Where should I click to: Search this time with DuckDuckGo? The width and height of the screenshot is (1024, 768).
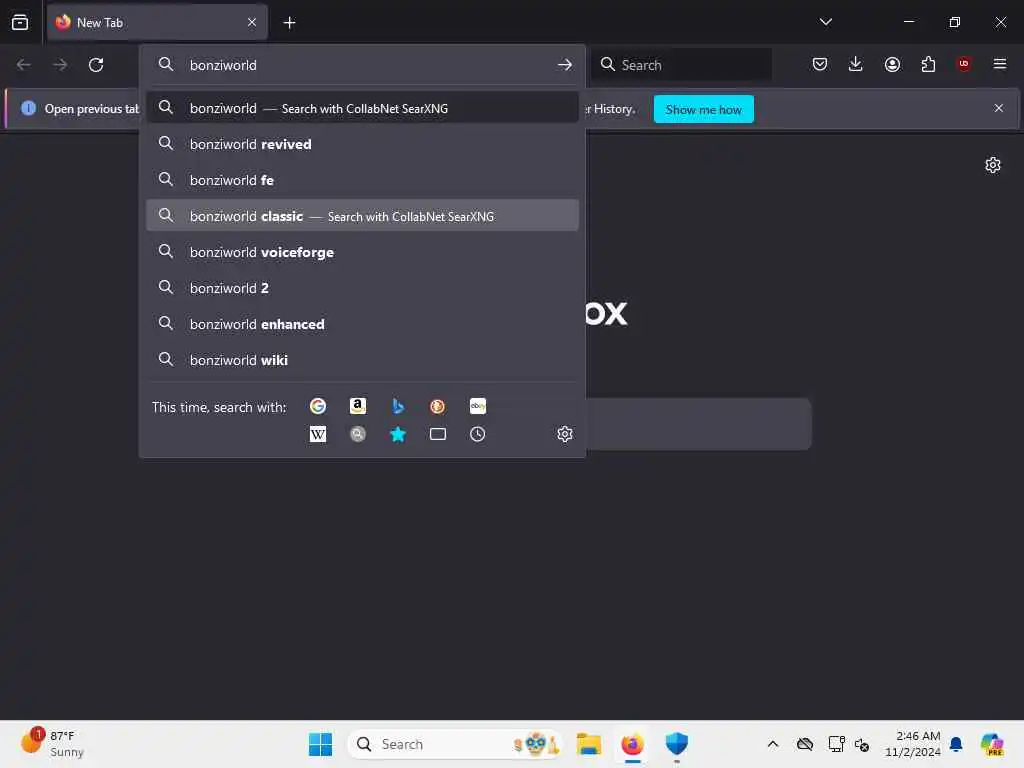[x=438, y=406]
